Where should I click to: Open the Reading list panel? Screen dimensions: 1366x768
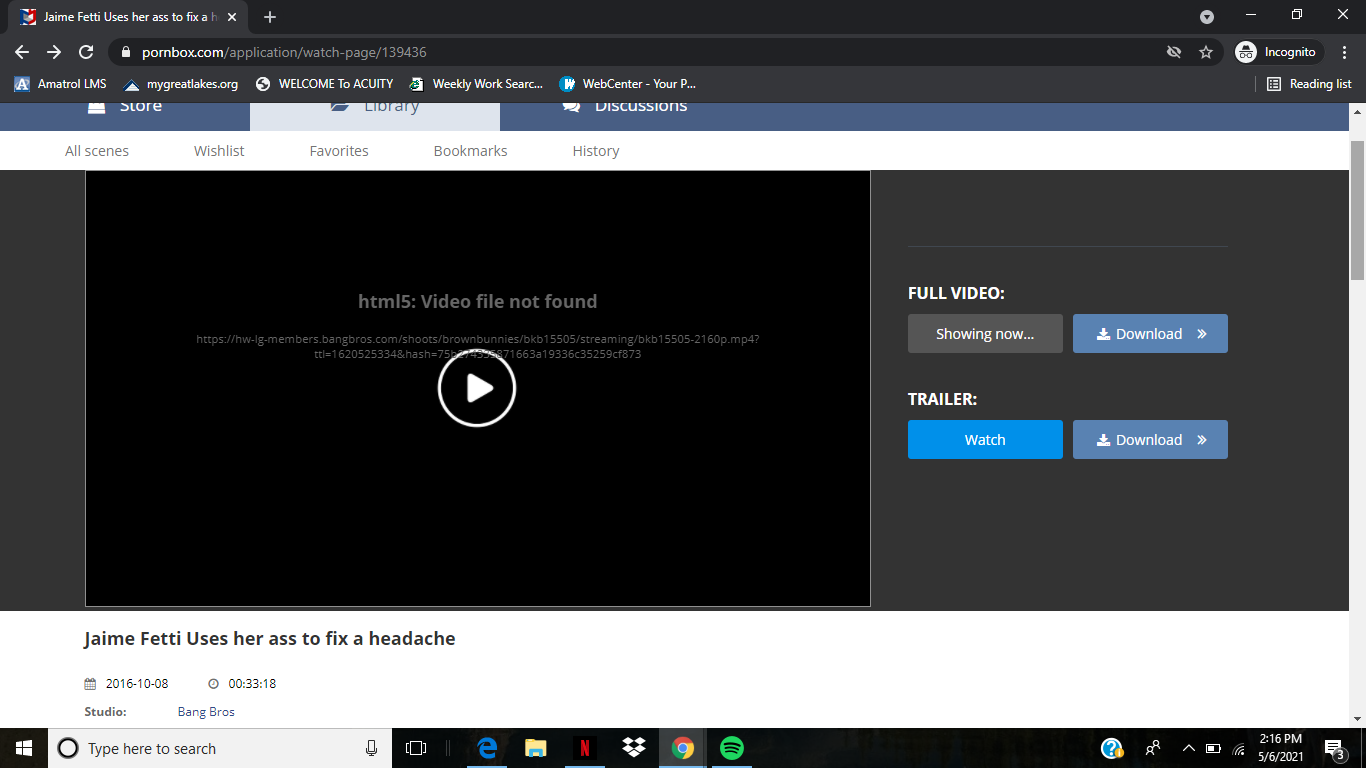point(1309,84)
